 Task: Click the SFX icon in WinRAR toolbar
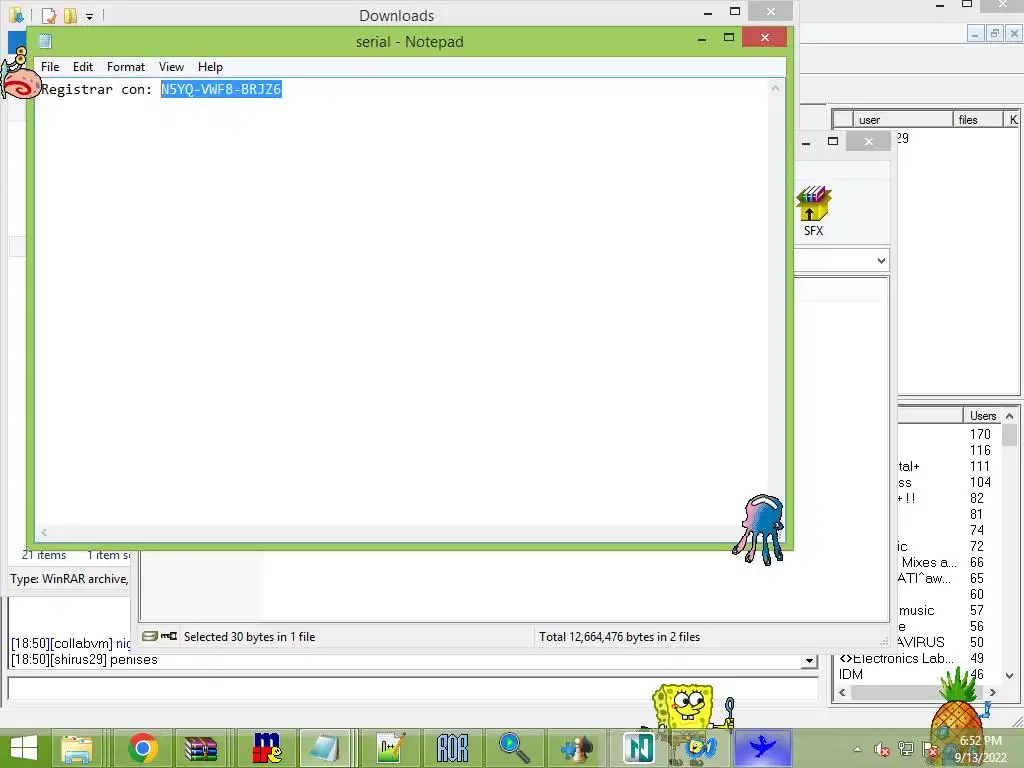[x=813, y=211]
